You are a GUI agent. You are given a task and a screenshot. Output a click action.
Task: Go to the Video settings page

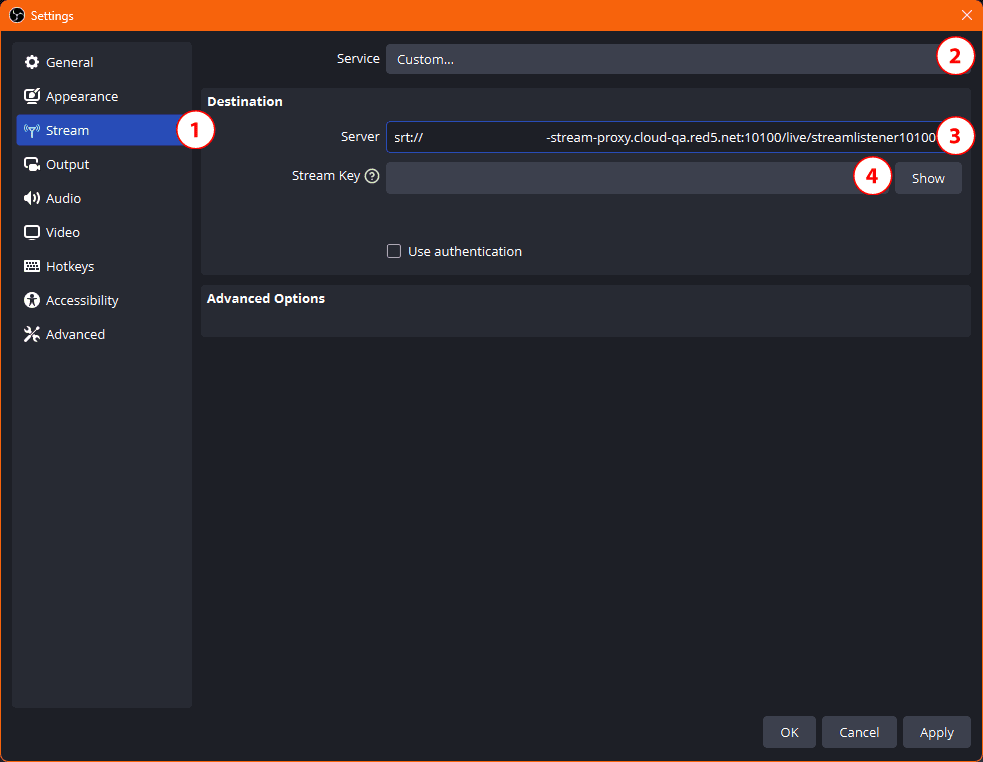coord(103,232)
